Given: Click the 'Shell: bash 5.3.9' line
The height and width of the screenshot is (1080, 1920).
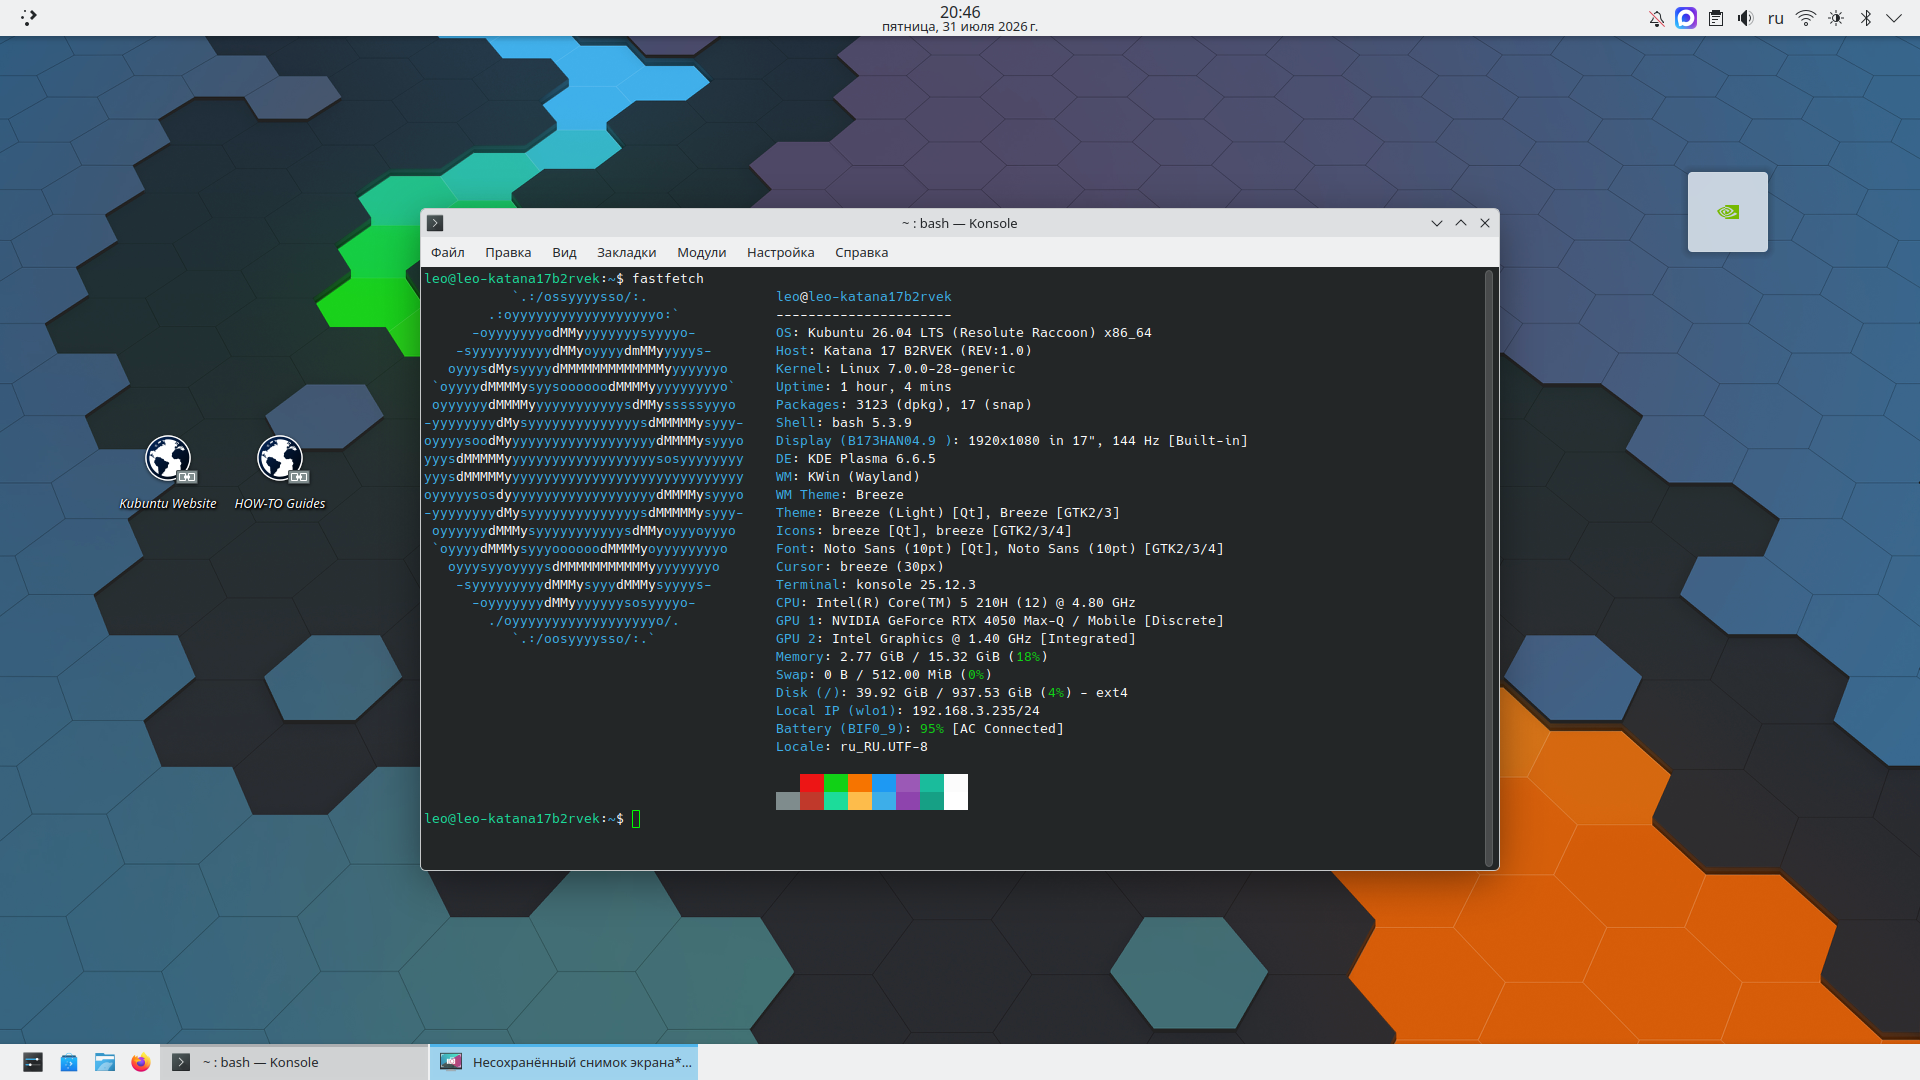Looking at the screenshot, I should click(x=844, y=423).
